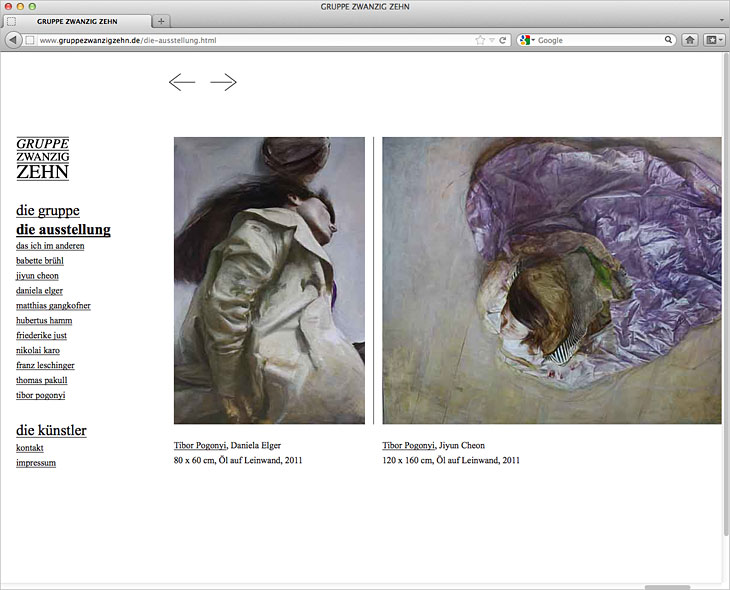
Task: Click the browser back arrow button
Action: (13, 40)
